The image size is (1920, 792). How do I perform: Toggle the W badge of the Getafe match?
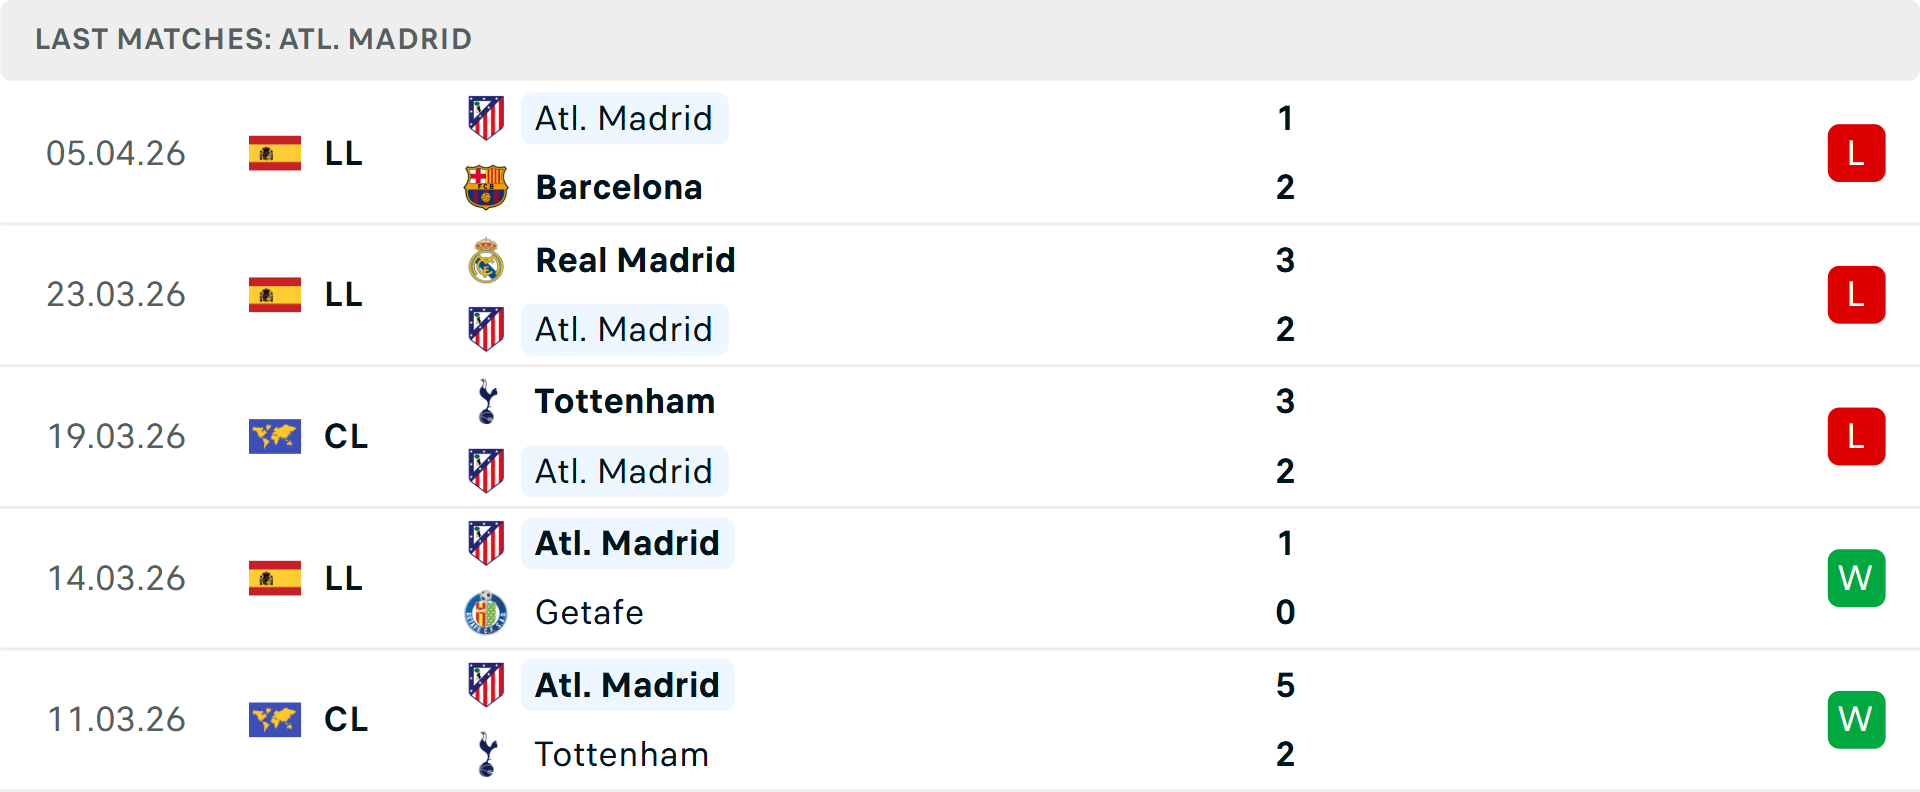click(1856, 578)
